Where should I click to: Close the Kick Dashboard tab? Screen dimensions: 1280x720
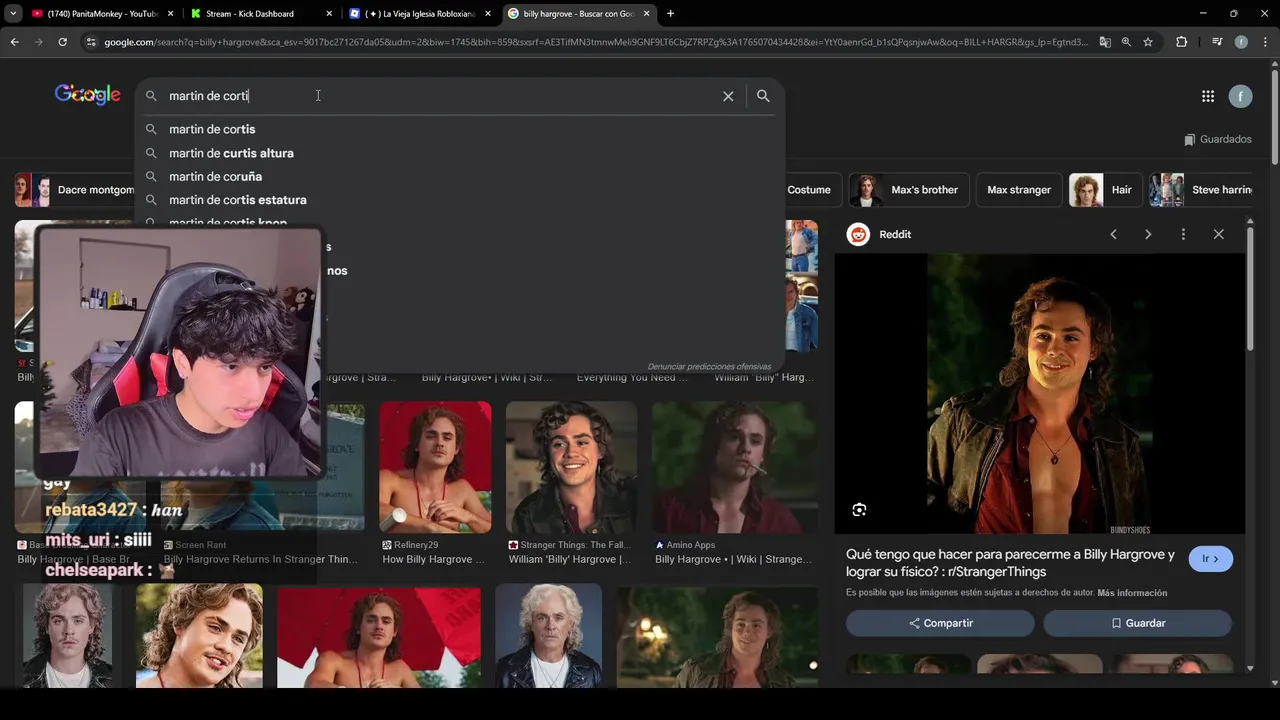(329, 14)
